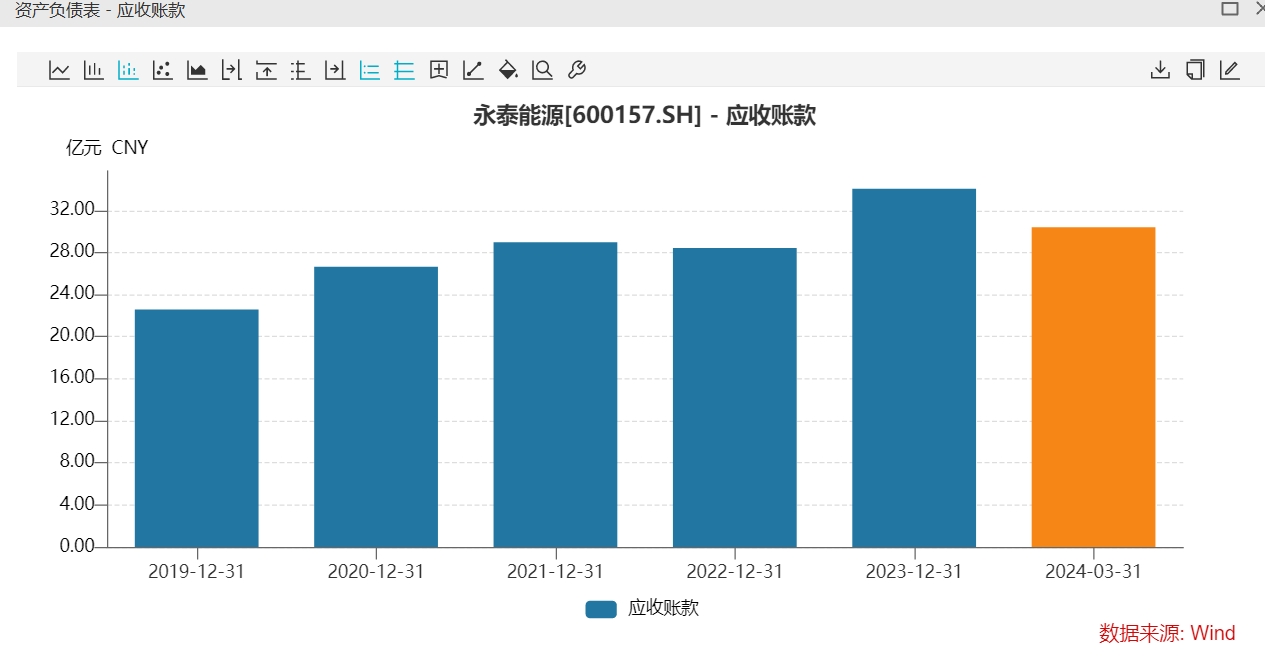The image size is (1265, 661).
Task: Click the move-to-top axis icon
Action: pyautogui.click(x=266, y=70)
